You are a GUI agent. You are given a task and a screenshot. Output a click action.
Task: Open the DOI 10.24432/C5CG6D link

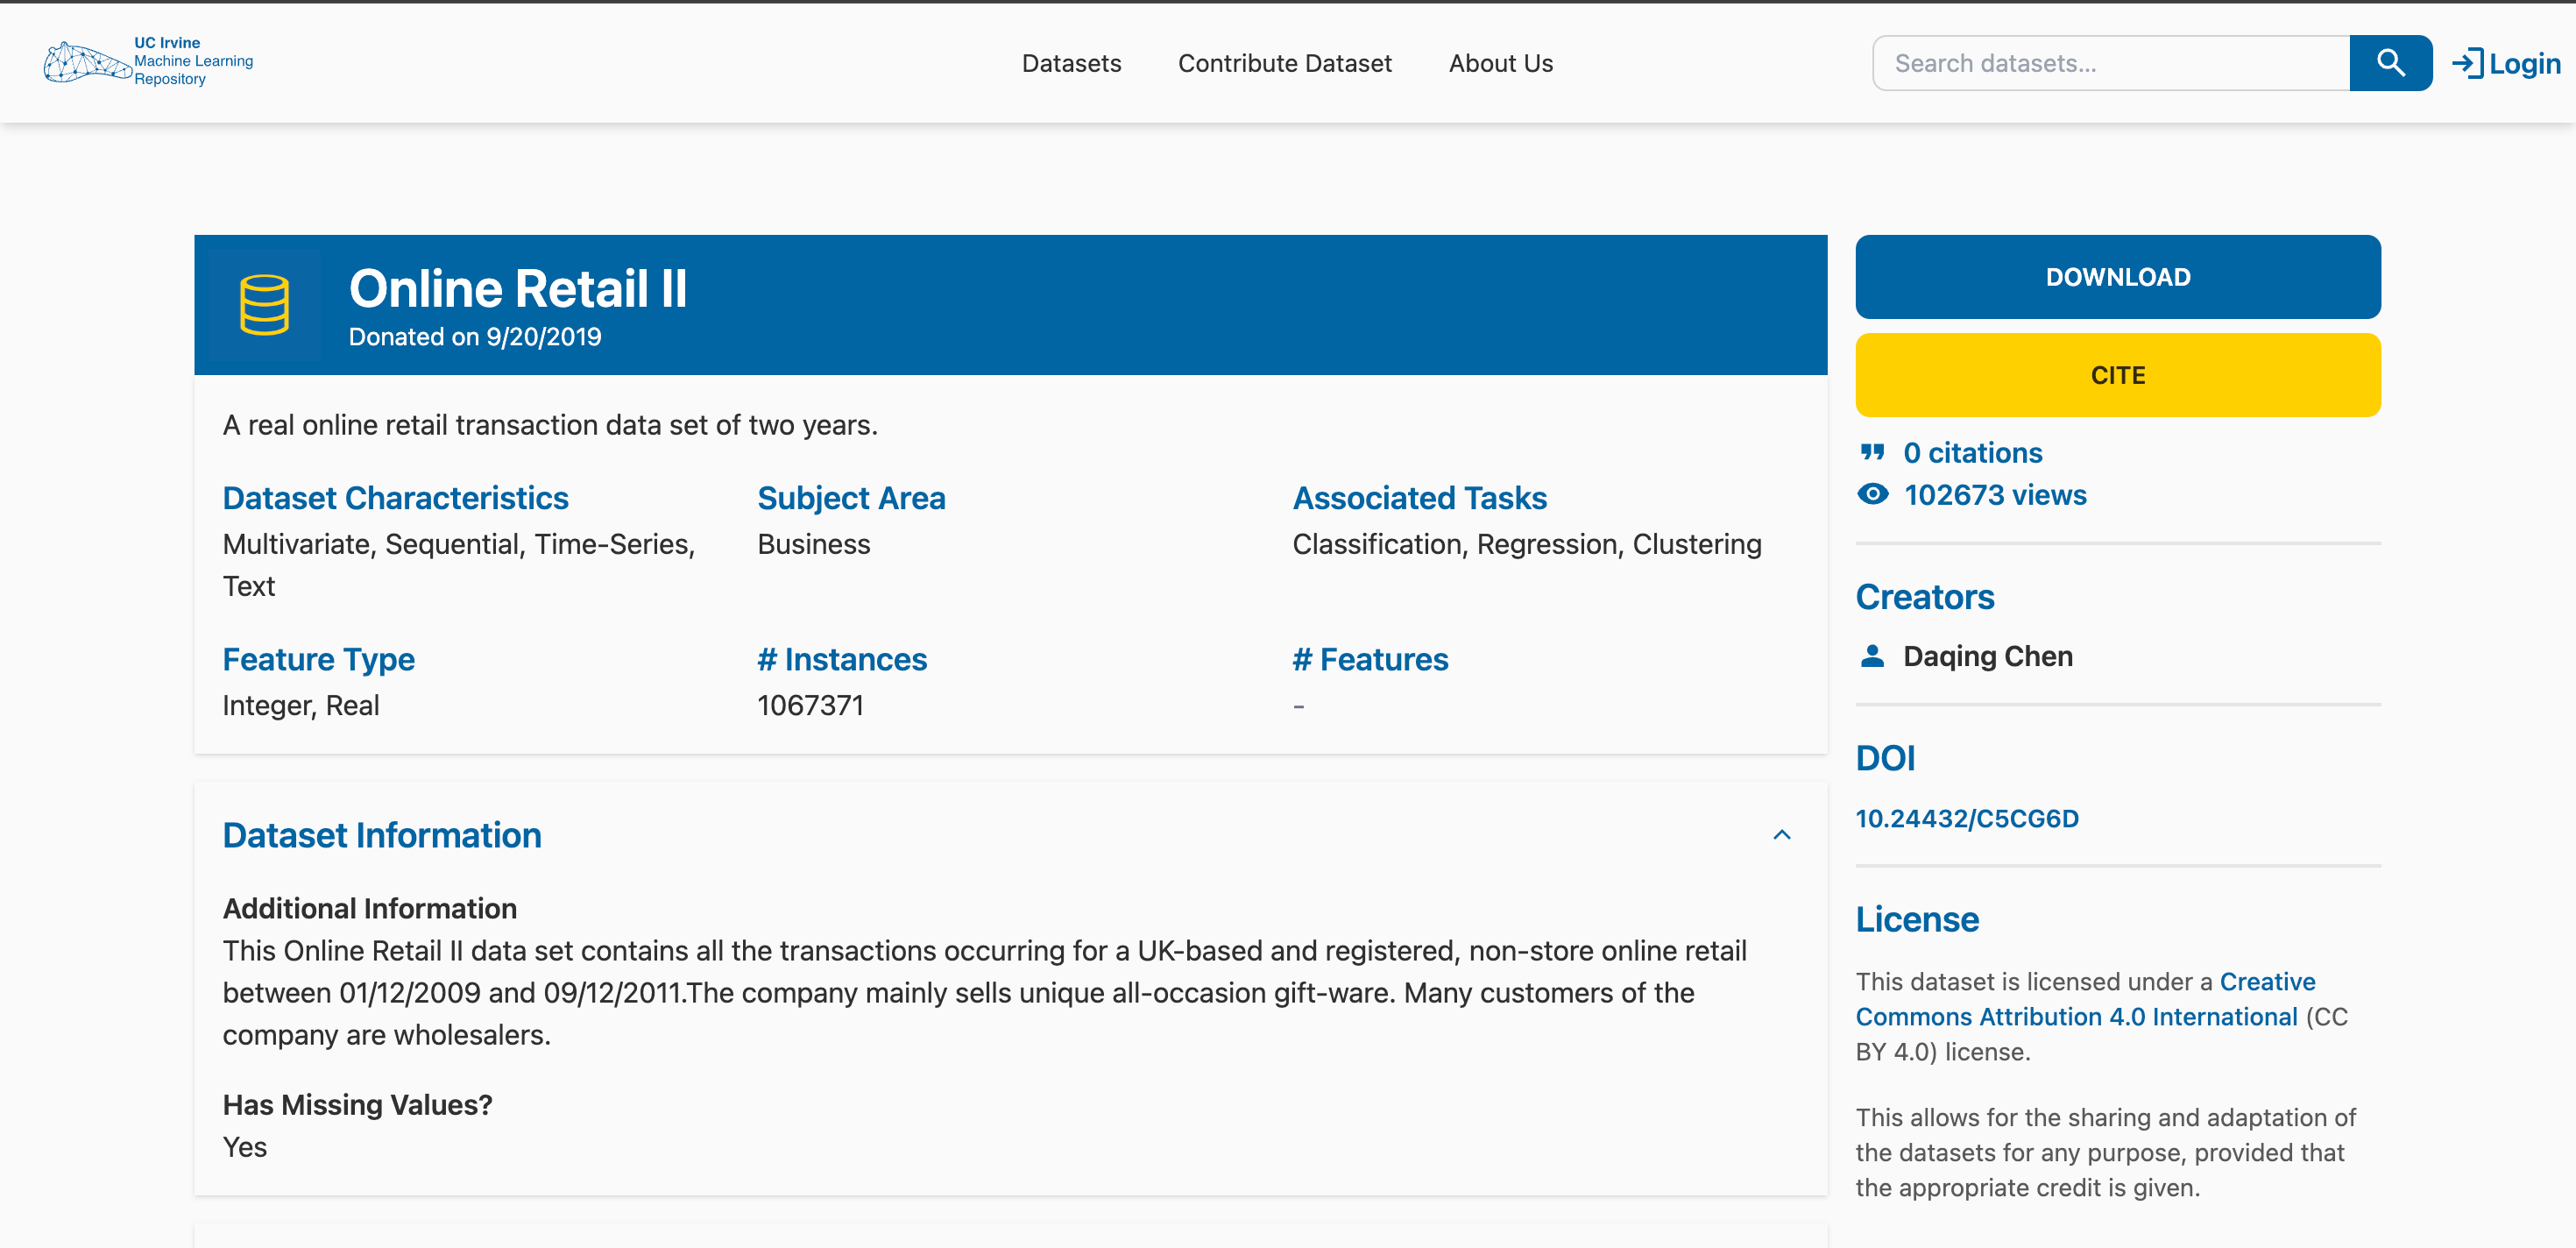1966,818
